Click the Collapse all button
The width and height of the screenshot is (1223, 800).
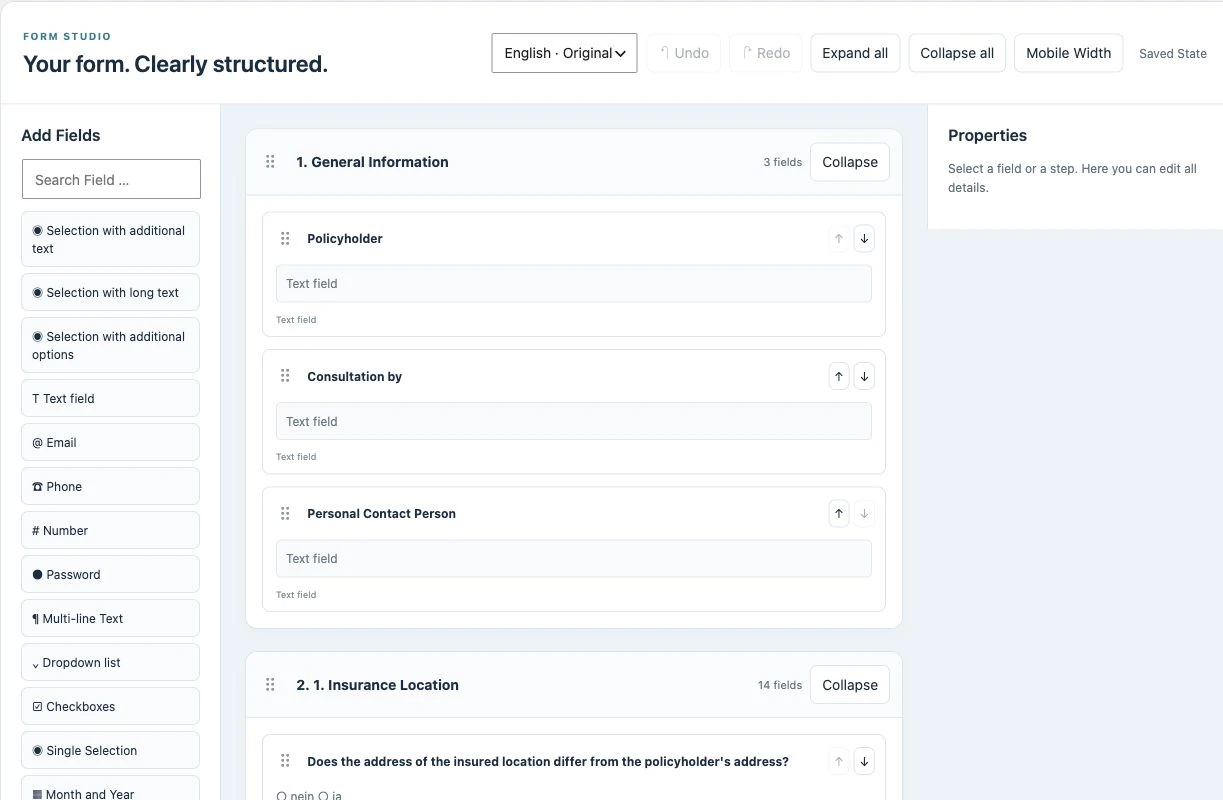[x=957, y=53]
